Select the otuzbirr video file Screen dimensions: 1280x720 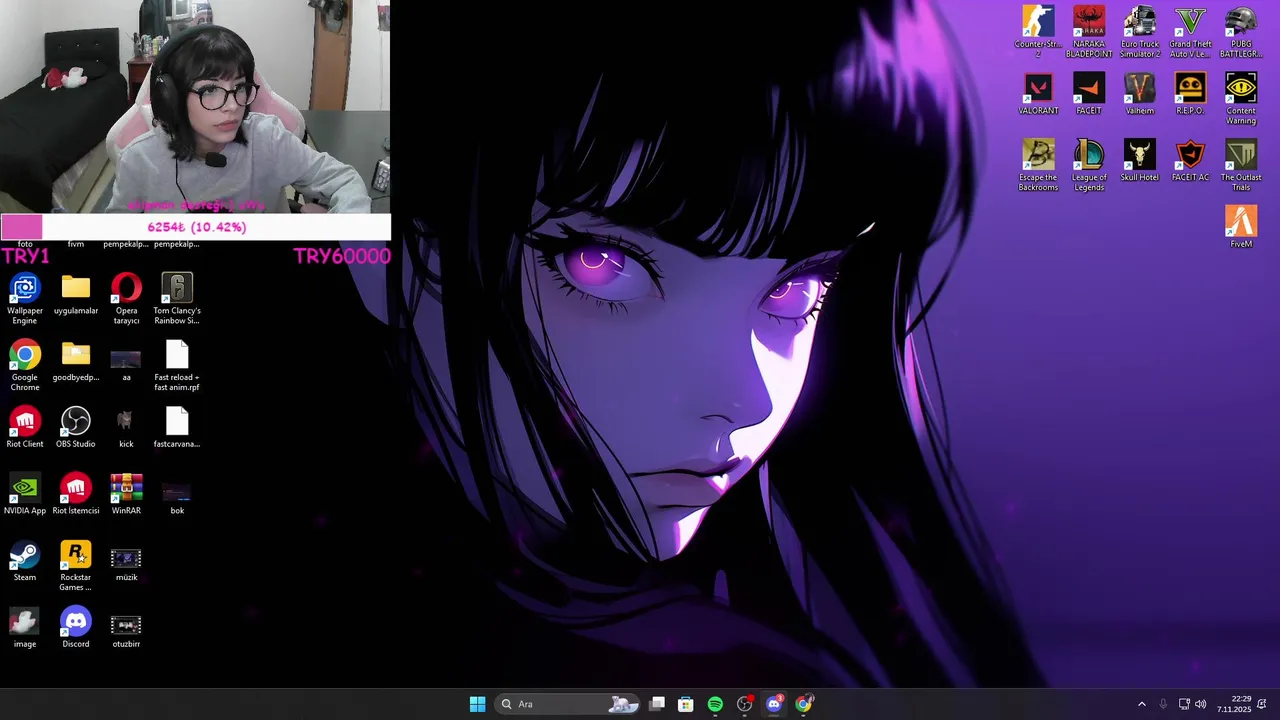pos(126,629)
